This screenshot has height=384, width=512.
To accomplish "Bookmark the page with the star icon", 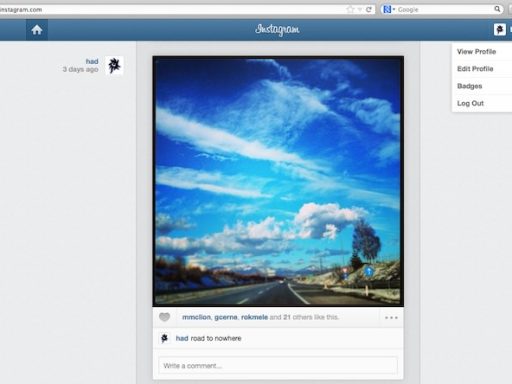I will (x=350, y=9).
